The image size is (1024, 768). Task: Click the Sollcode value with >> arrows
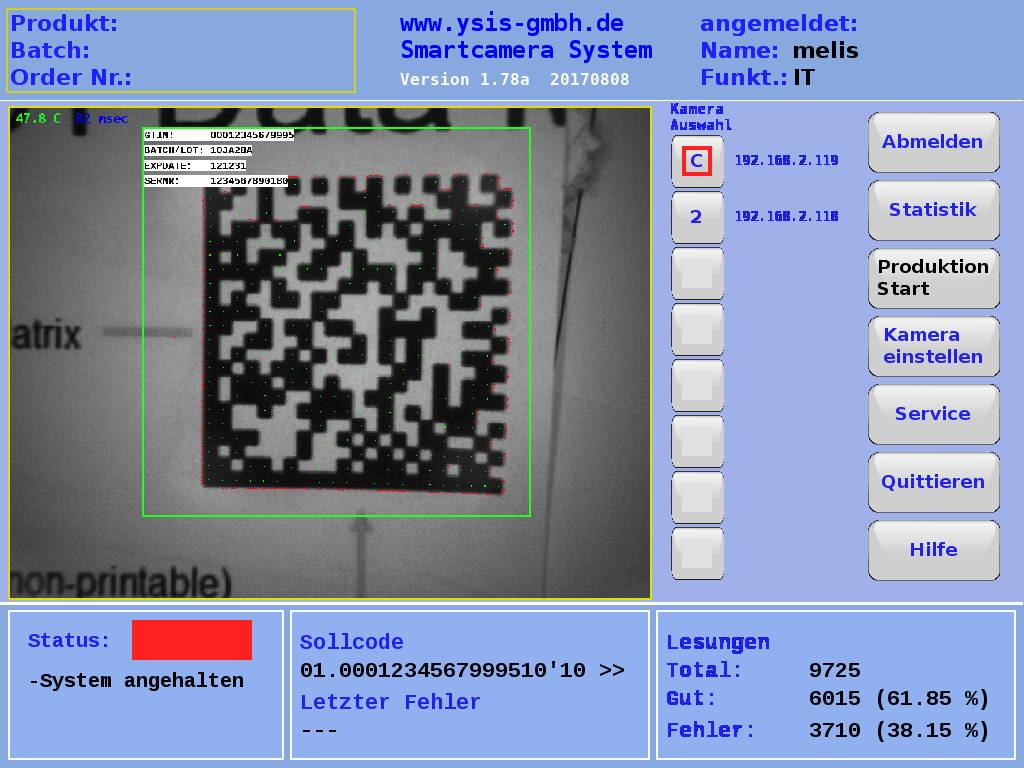click(x=462, y=671)
